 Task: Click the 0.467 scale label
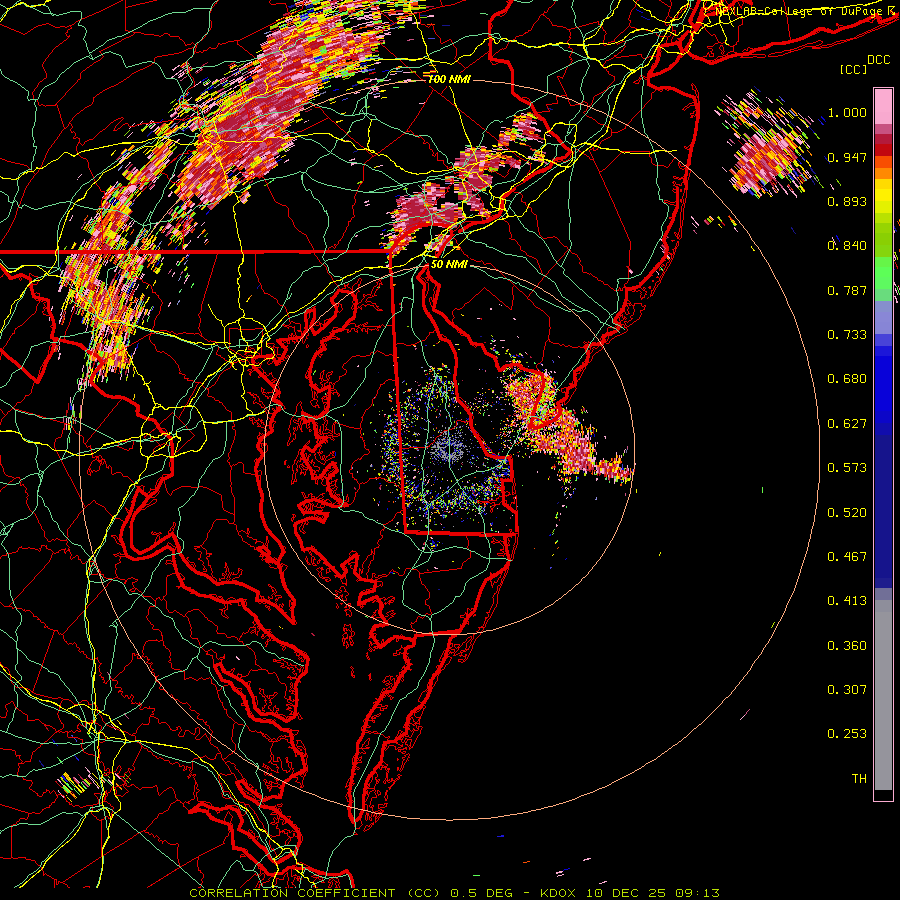(x=847, y=557)
